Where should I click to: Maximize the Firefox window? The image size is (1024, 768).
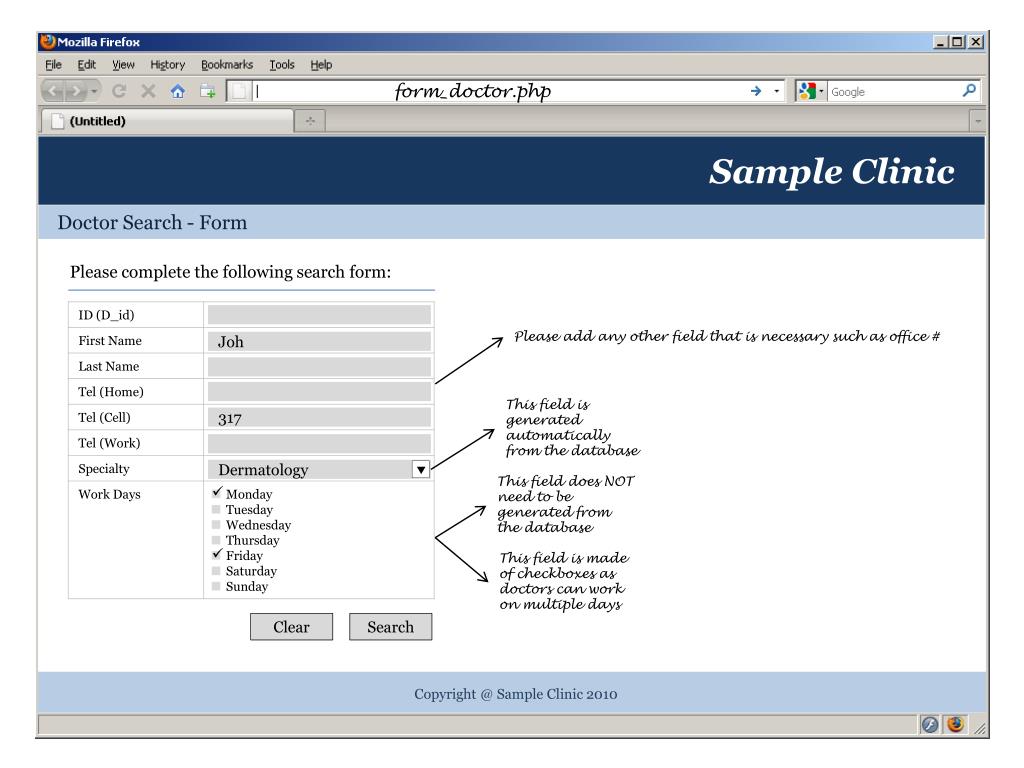tap(957, 42)
